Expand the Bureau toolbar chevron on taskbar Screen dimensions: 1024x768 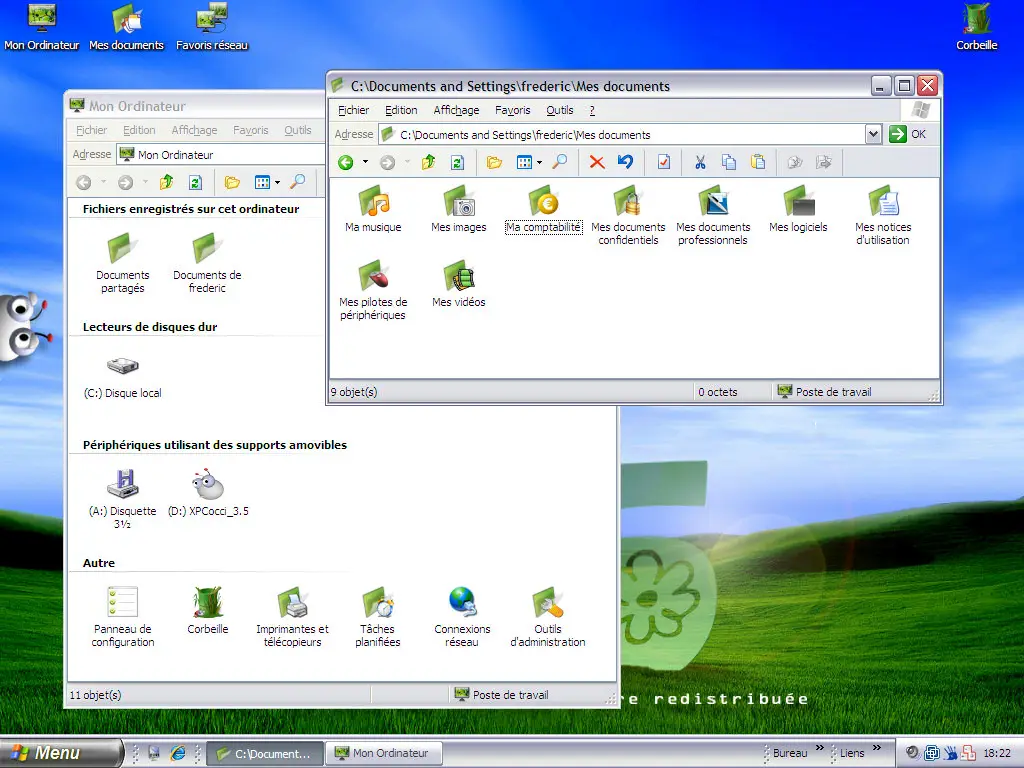click(820, 748)
